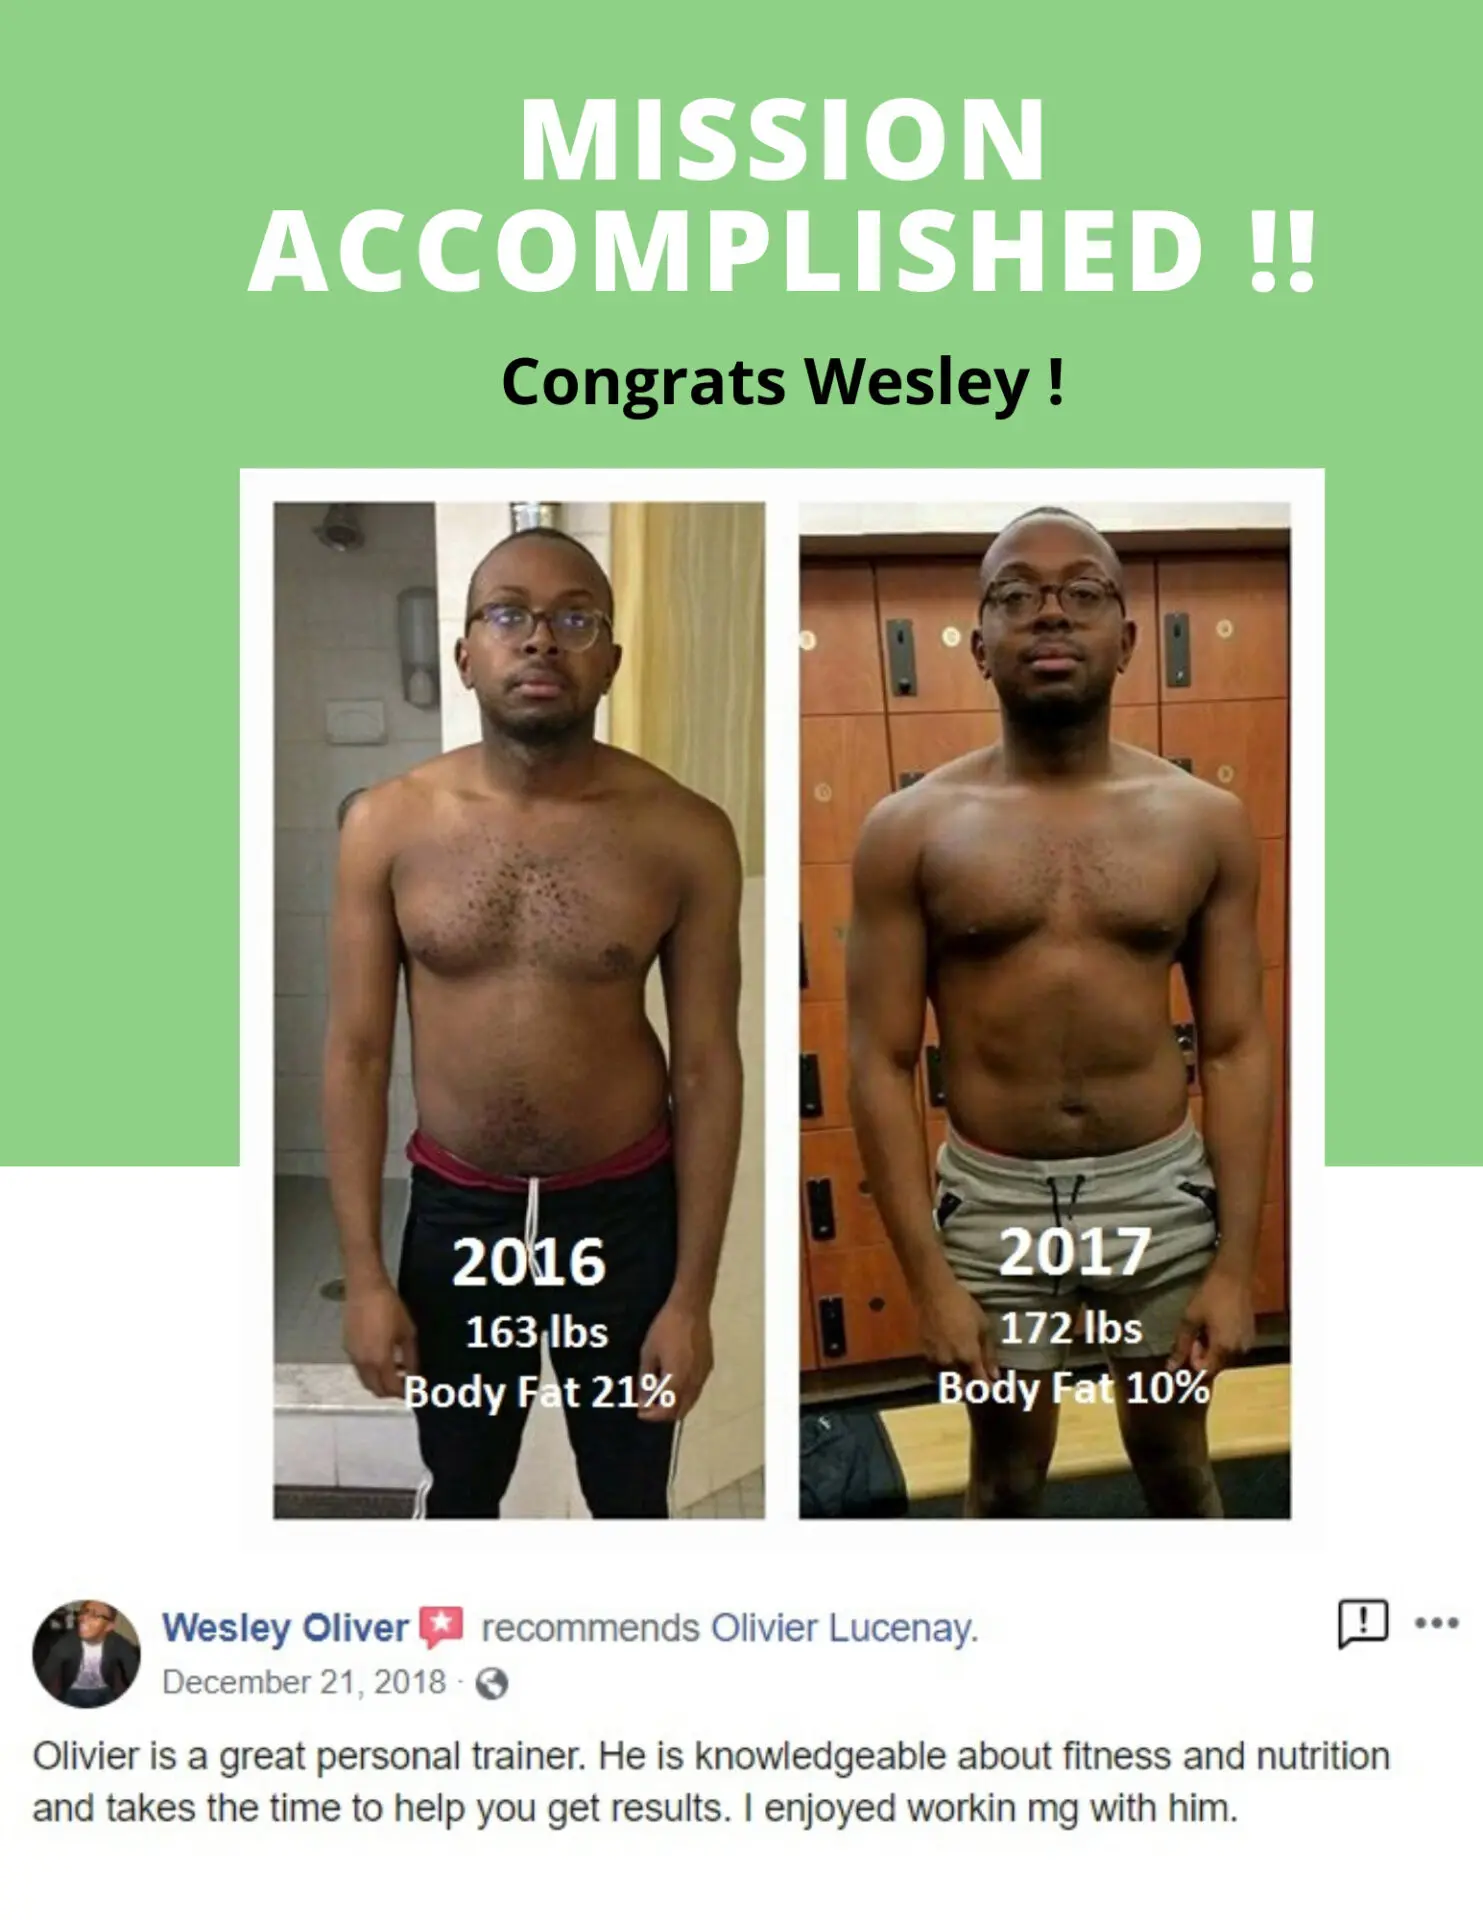Screen dimensions: 1483x1920
Task: Open the Wesley Oliver profile link
Action: click(286, 1628)
